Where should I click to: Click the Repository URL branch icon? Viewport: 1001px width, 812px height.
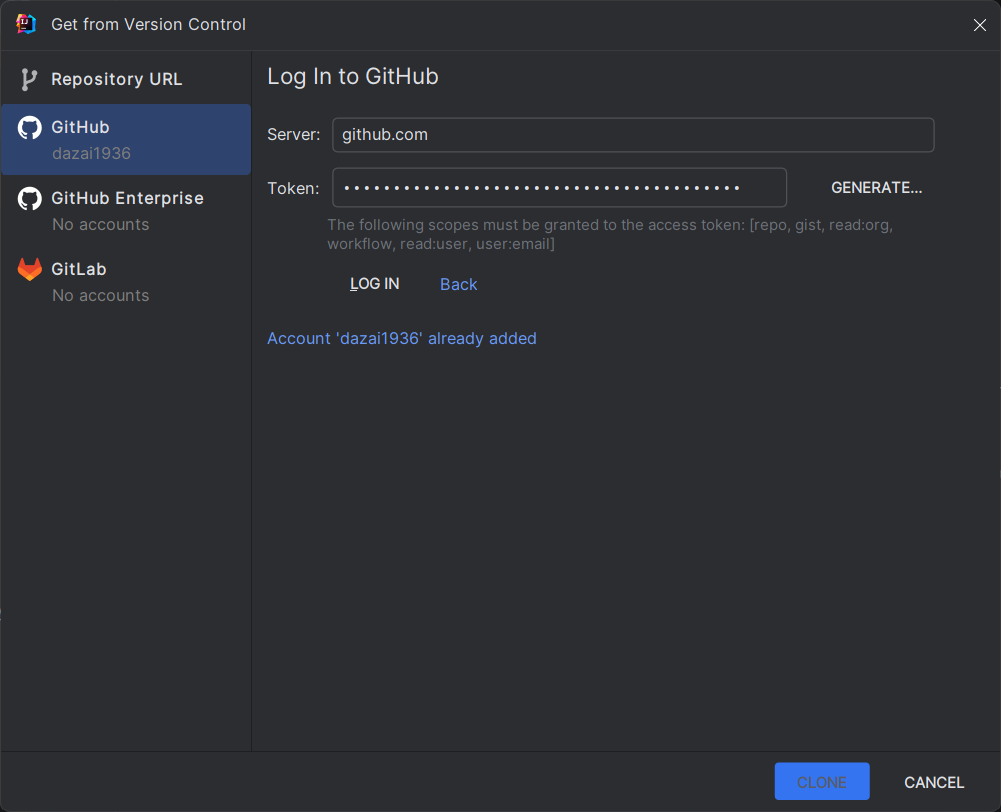point(29,79)
